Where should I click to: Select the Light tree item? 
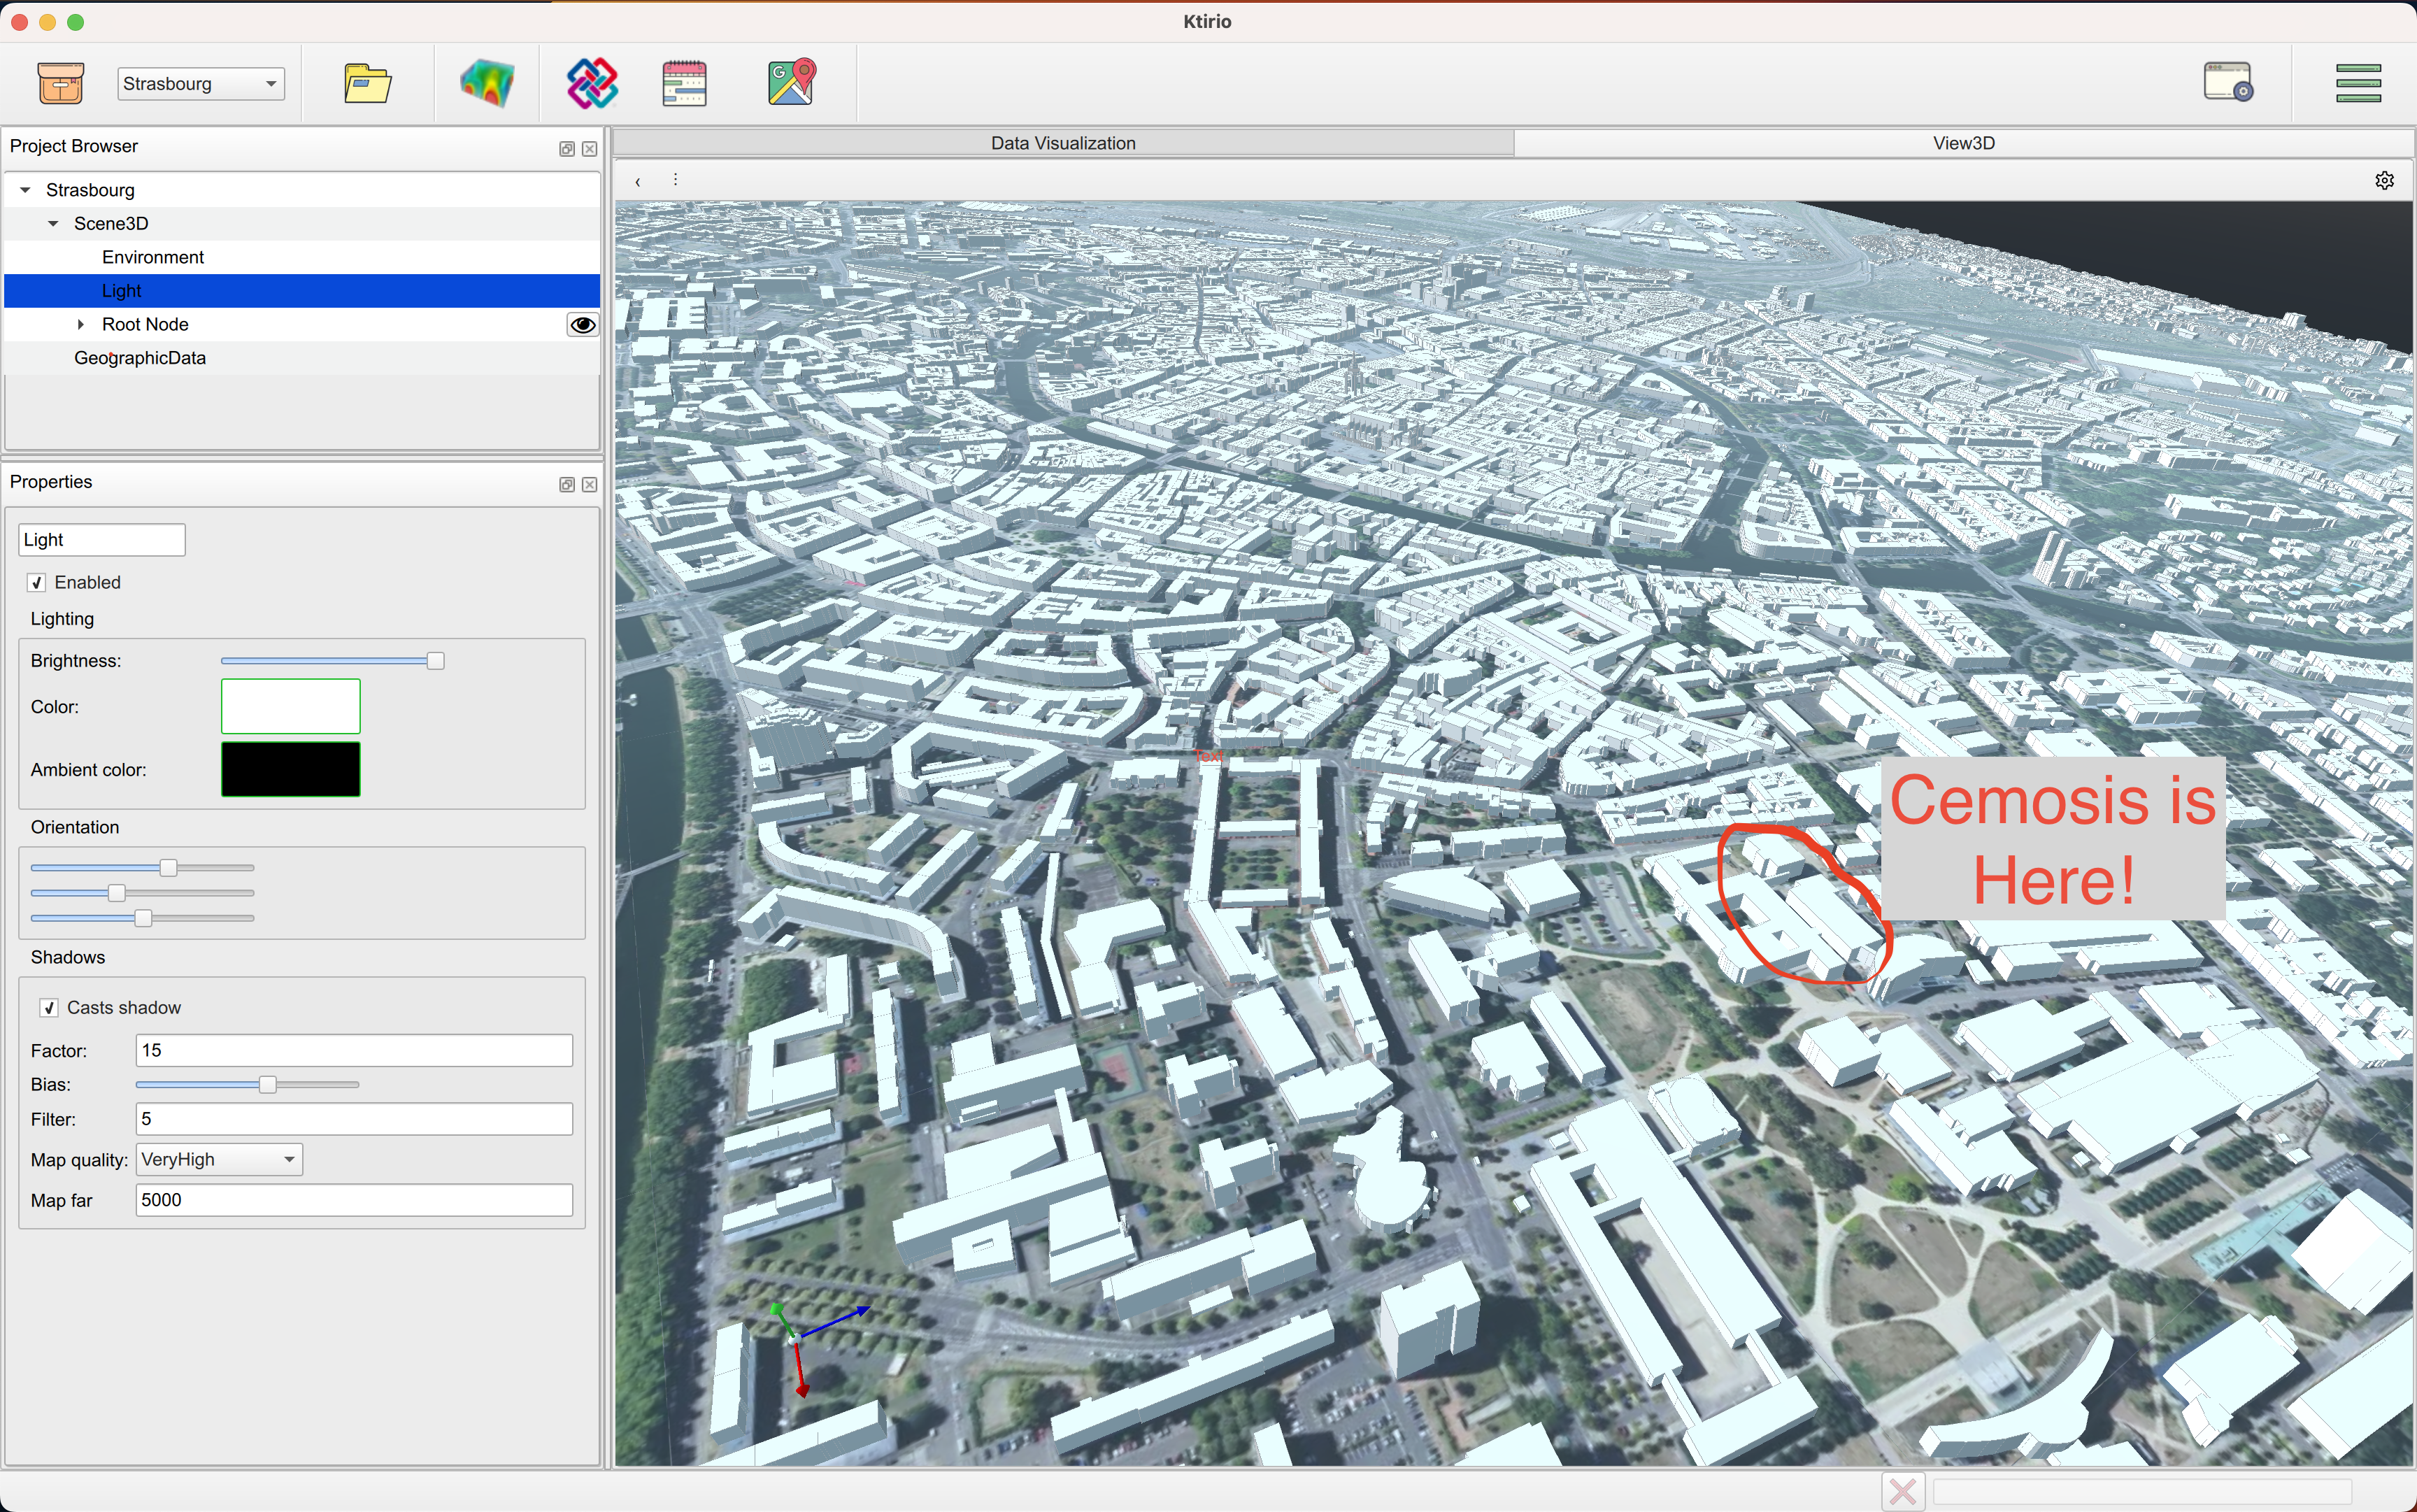pyautogui.click(x=302, y=291)
